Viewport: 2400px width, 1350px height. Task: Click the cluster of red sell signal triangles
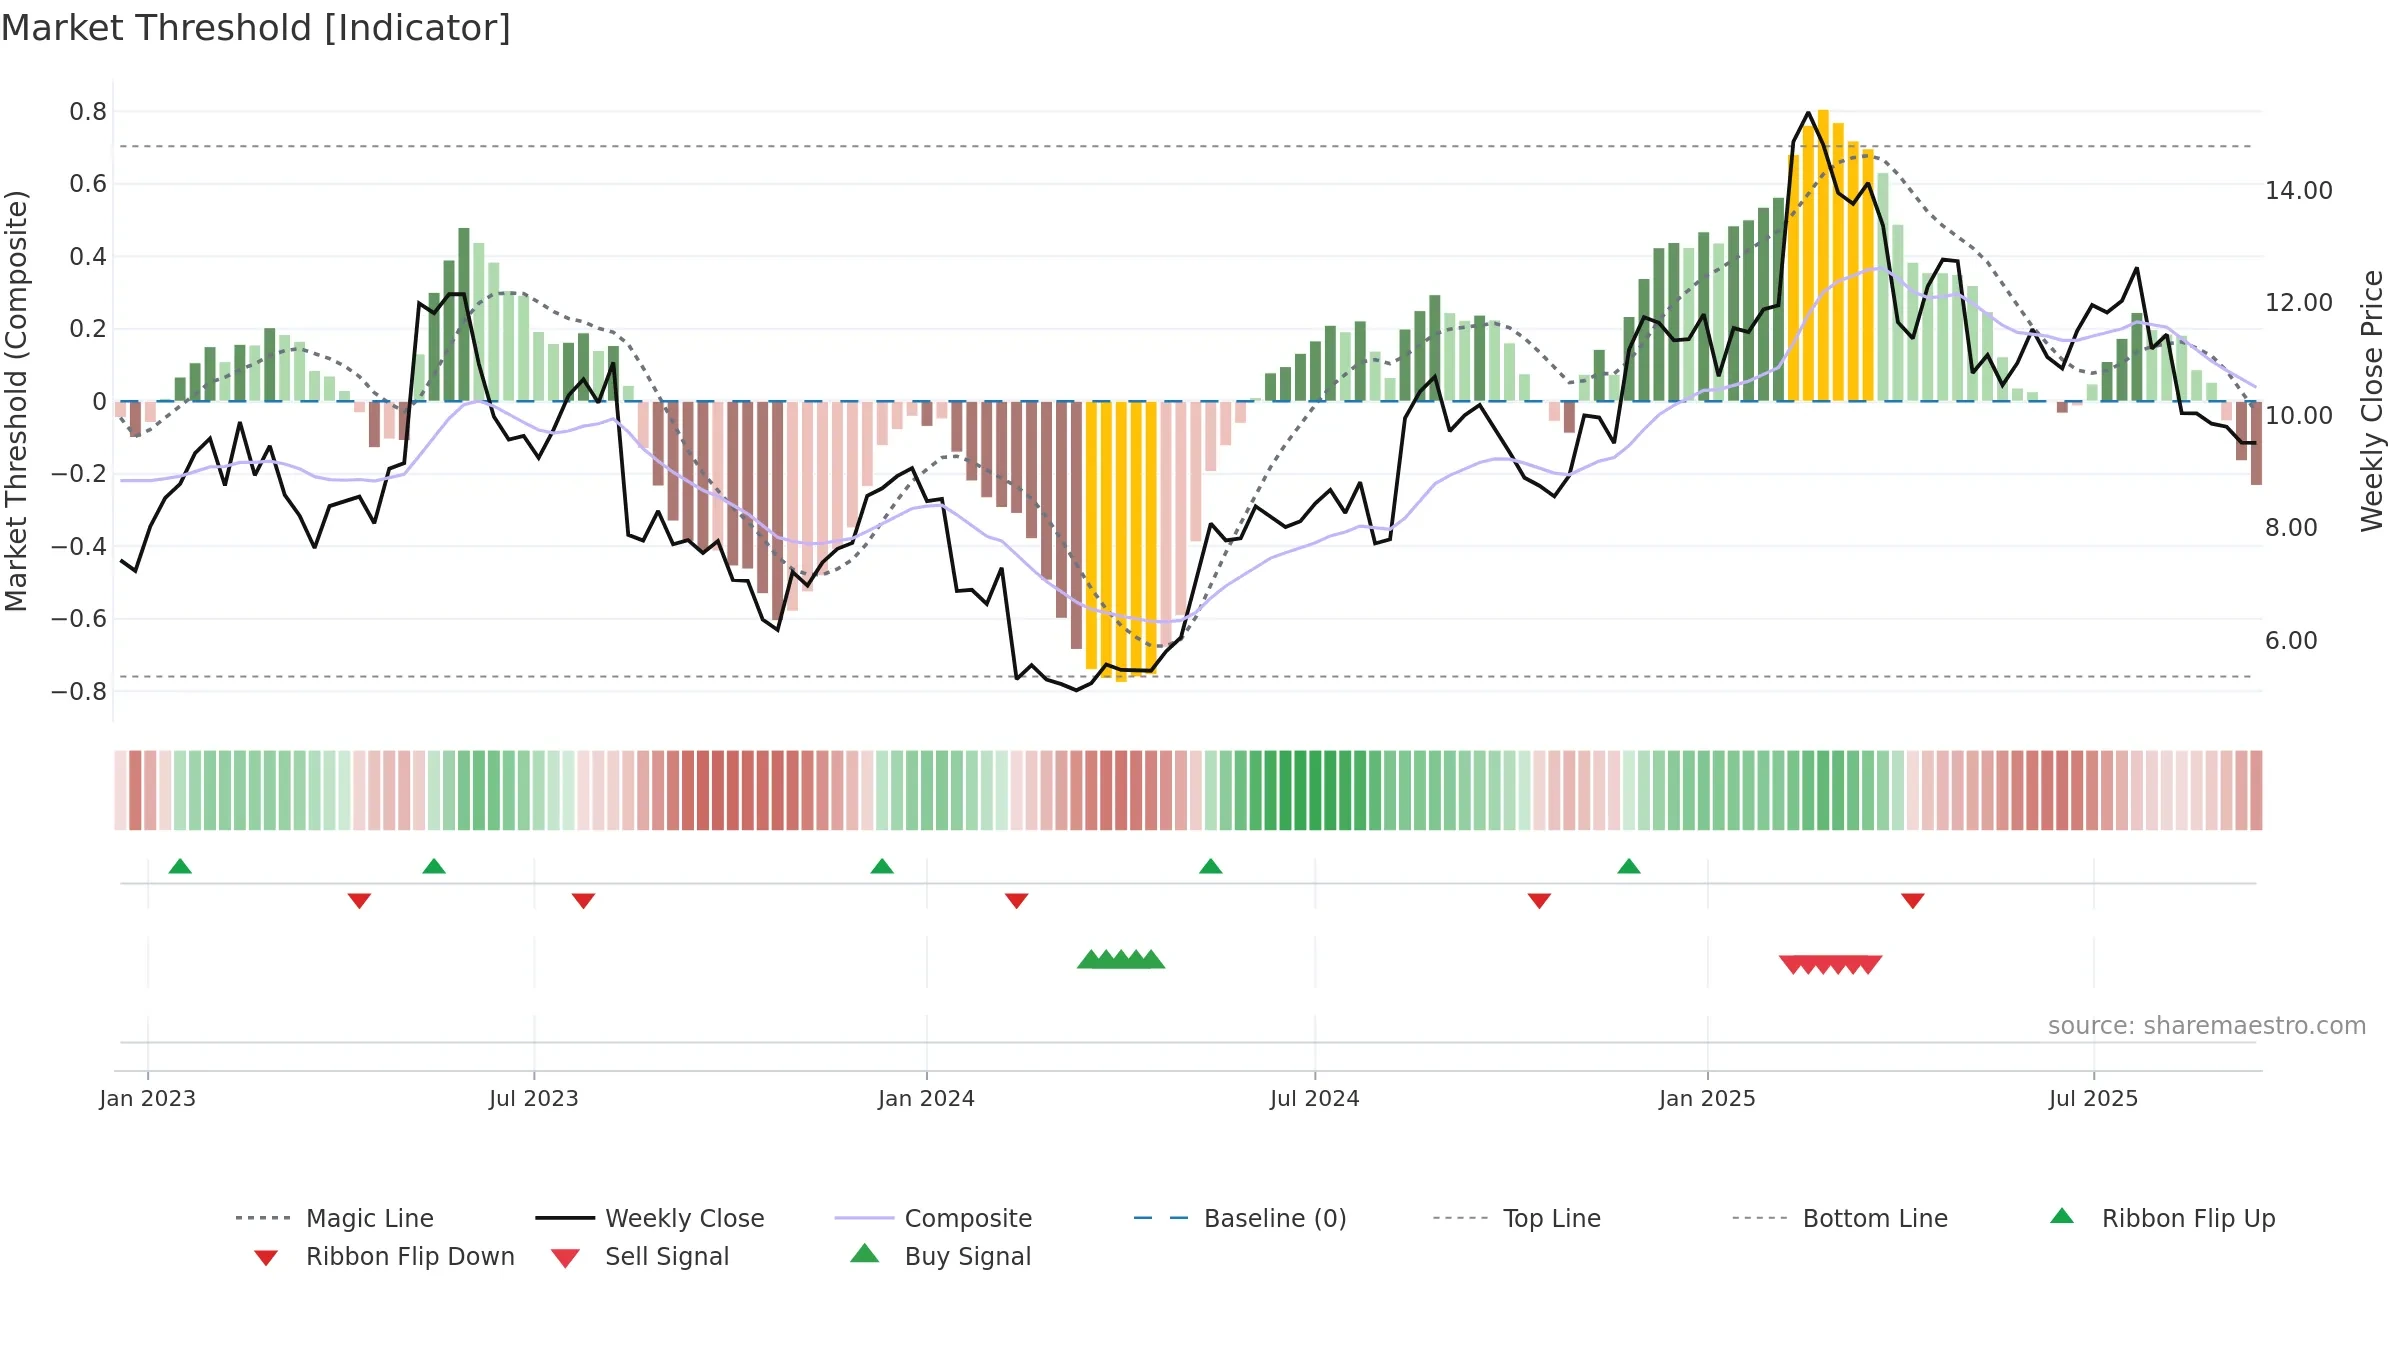(1831, 965)
